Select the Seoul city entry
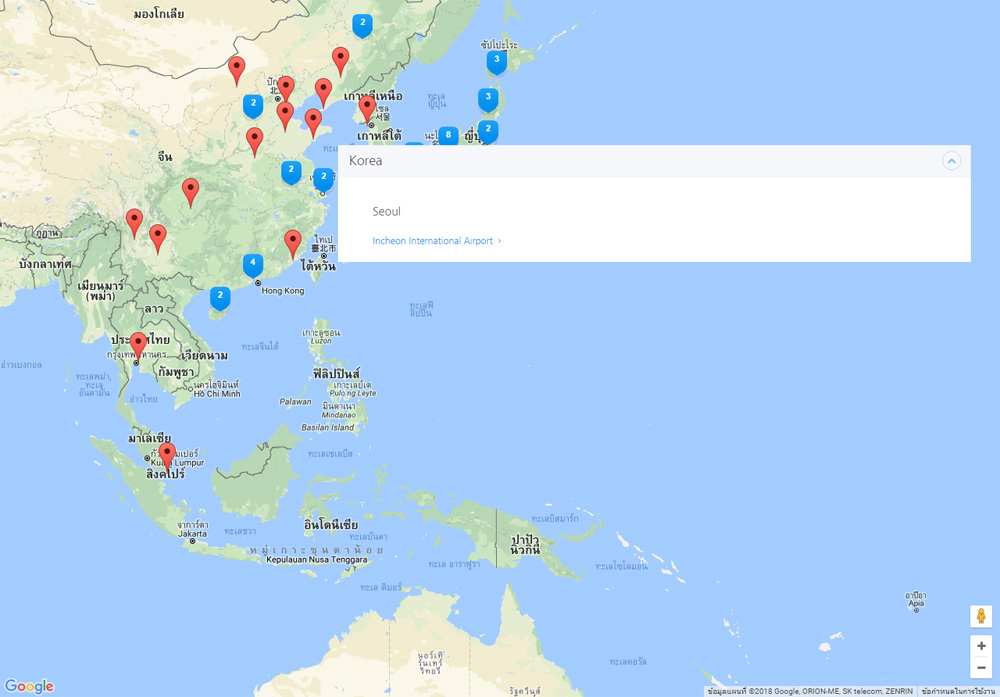Image resolution: width=1000 pixels, height=697 pixels. click(387, 212)
